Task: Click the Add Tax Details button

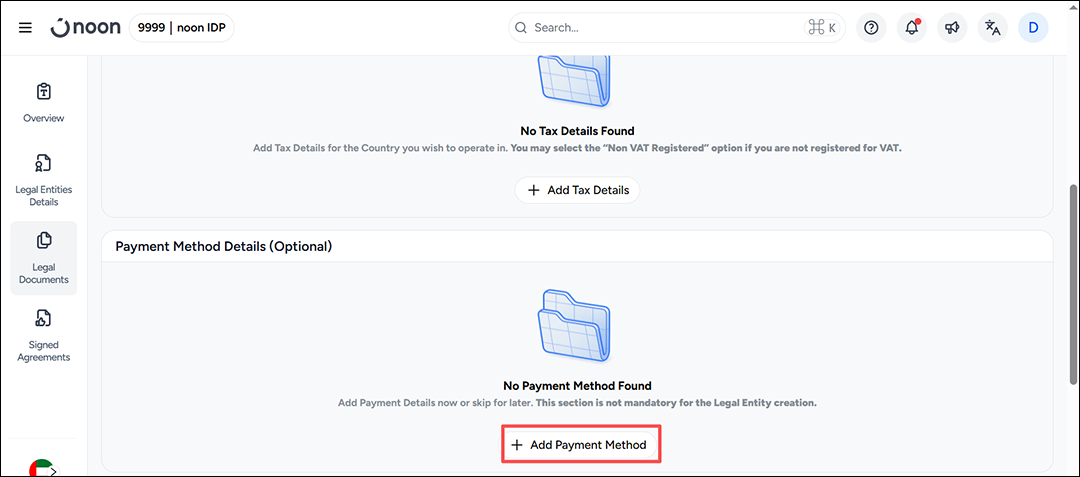Action: point(577,190)
